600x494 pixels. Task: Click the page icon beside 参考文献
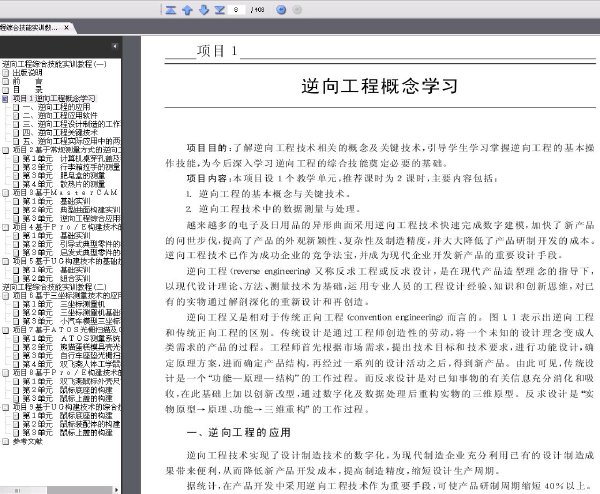(x=5, y=442)
